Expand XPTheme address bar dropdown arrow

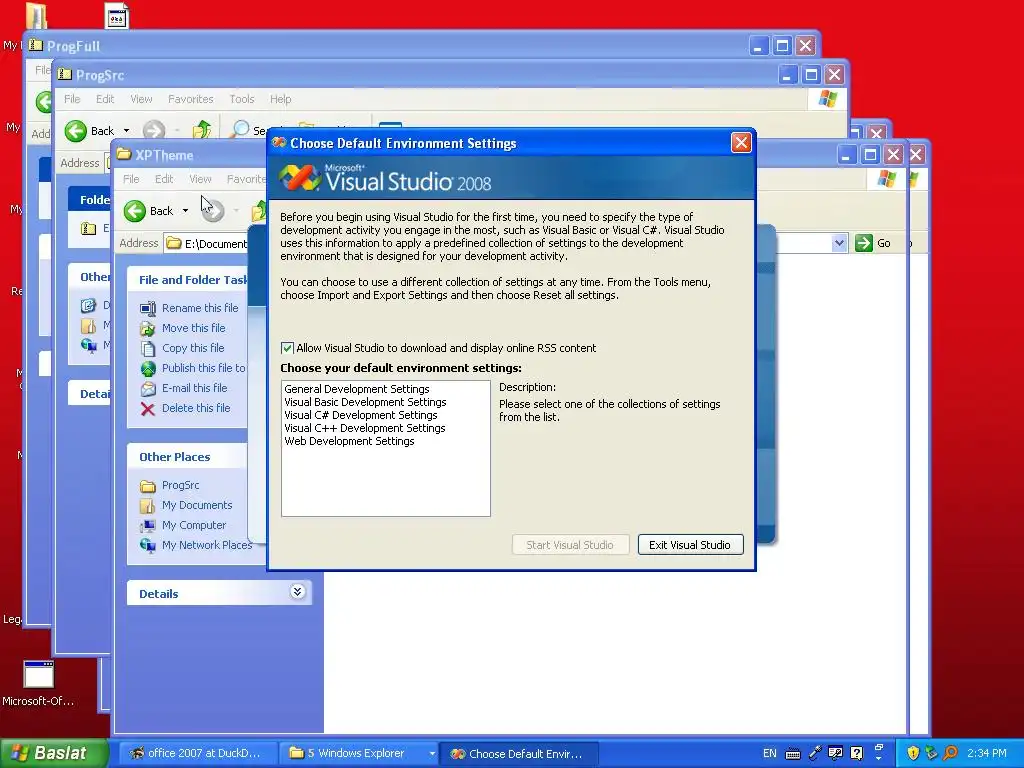point(839,243)
